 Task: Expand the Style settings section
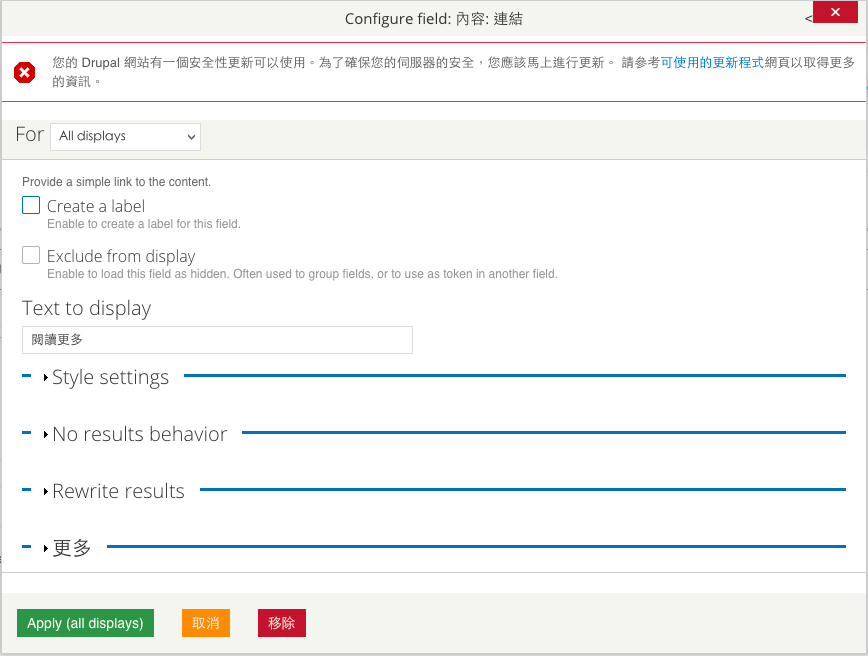(110, 378)
